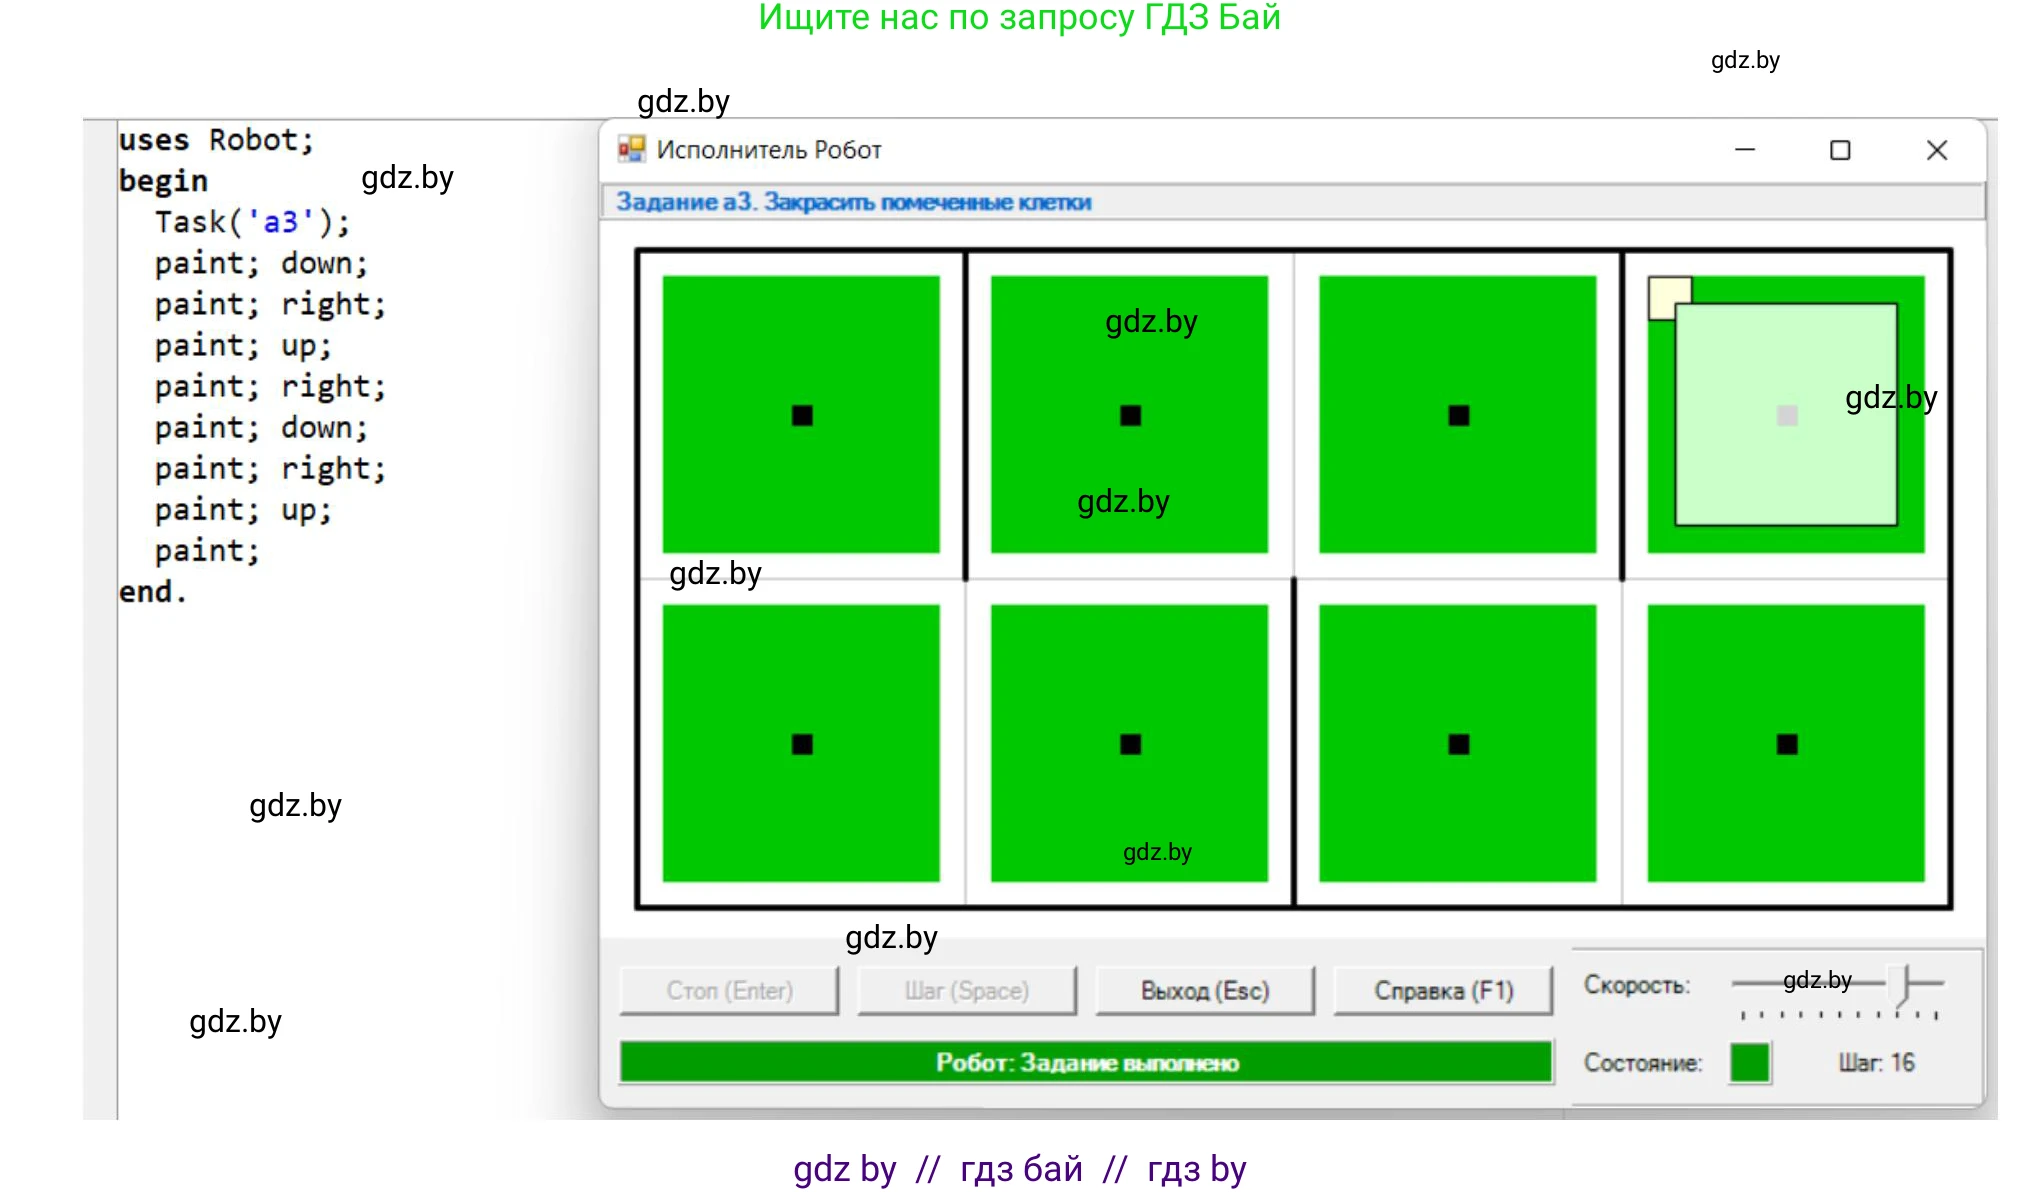Open Справка (F1) help button
2042x1192 pixels.
[1443, 990]
